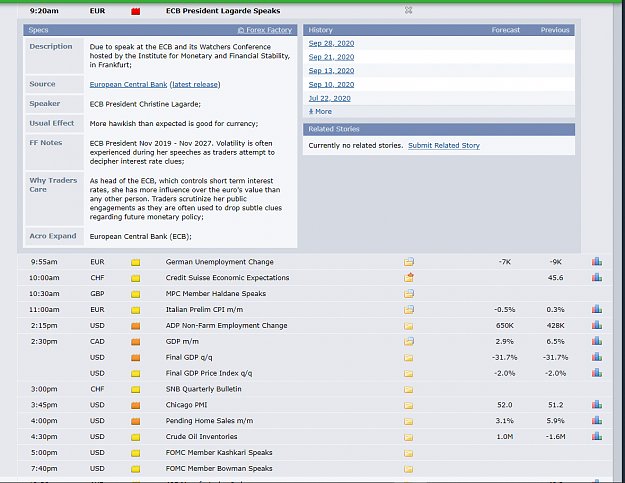Click orange impact icon for Chicago PMI
Screen dimensions: 625x483
tap(136, 405)
